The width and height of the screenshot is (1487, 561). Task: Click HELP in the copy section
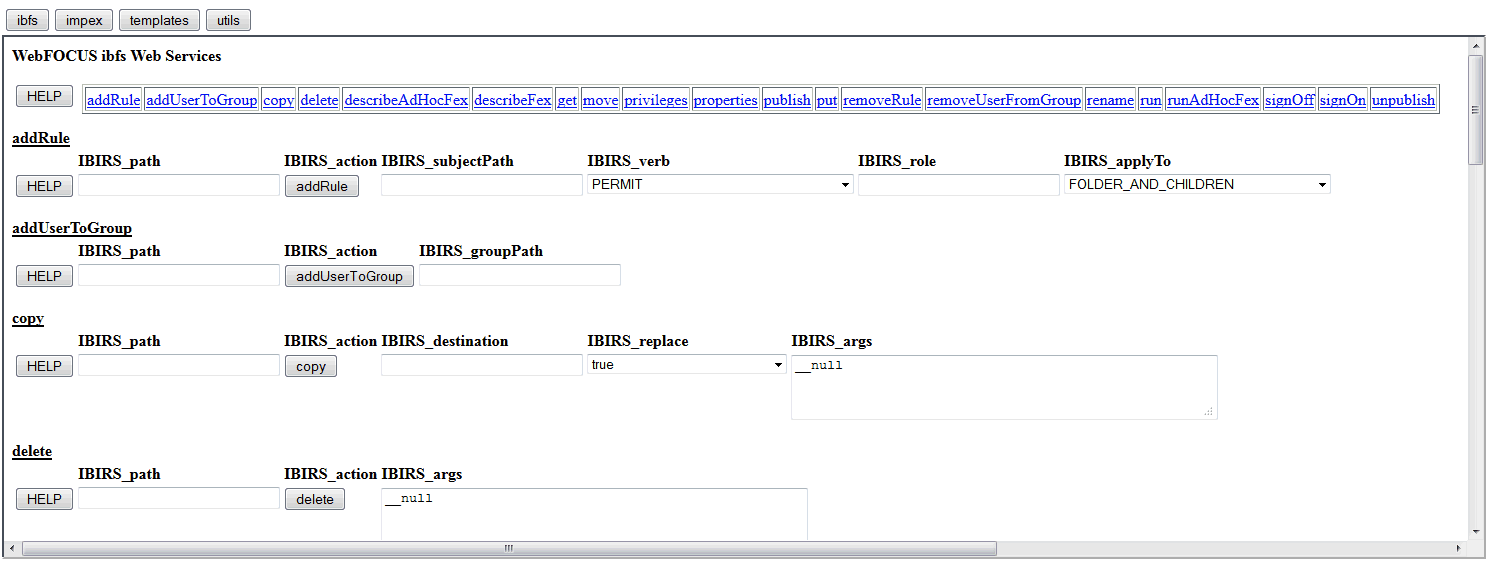(x=44, y=366)
